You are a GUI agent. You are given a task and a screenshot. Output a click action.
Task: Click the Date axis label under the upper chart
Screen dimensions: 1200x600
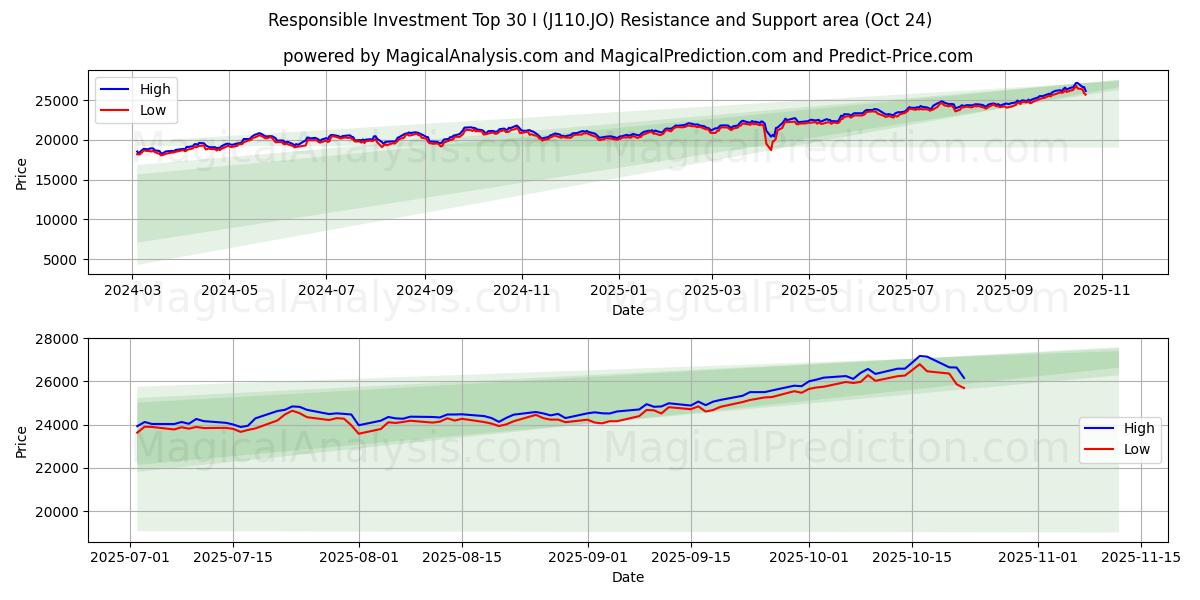tap(627, 311)
